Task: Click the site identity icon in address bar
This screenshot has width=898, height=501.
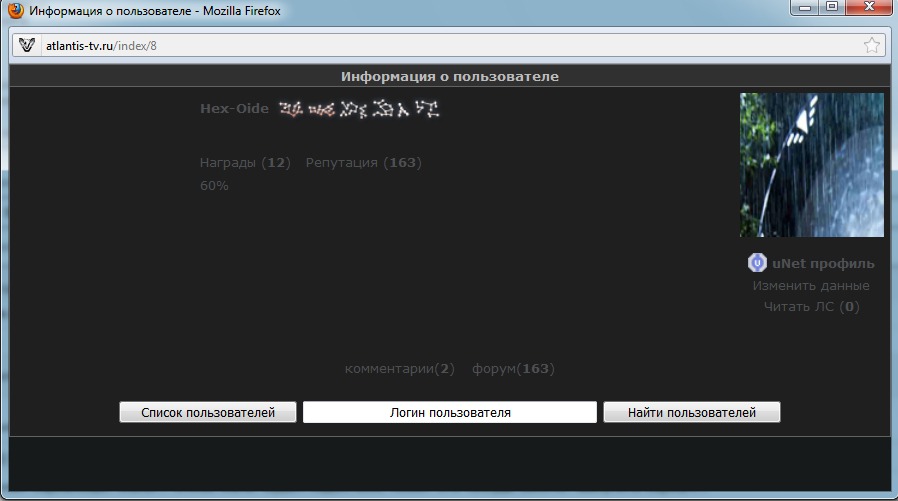Action: pyautogui.click(x=27, y=45)
